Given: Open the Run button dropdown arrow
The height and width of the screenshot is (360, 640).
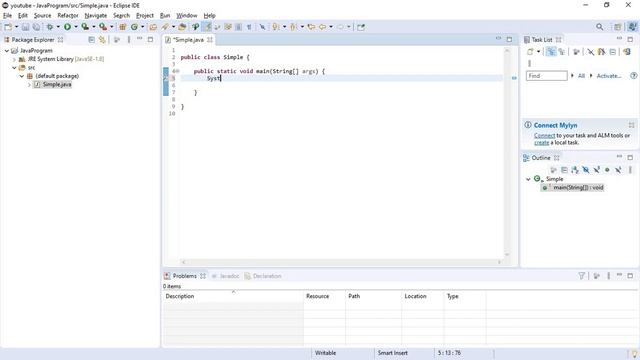Looking at the screenshot, I should coord(76,27).
